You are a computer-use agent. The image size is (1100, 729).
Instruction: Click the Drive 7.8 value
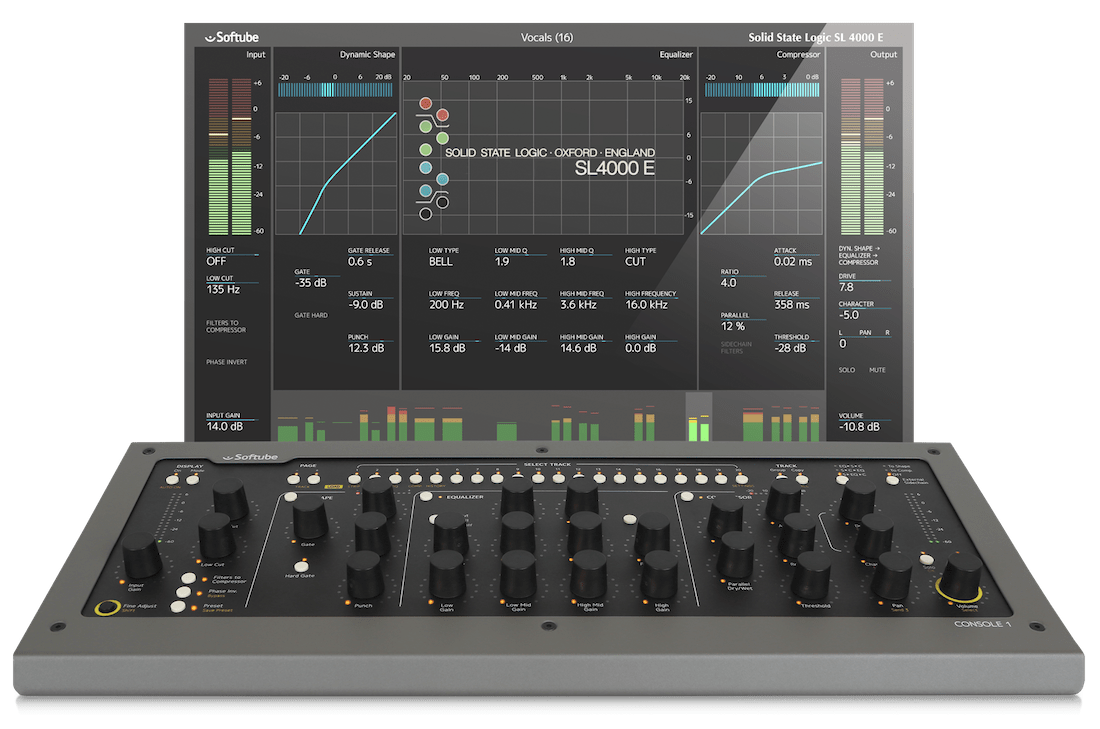[x=846, y=287]
